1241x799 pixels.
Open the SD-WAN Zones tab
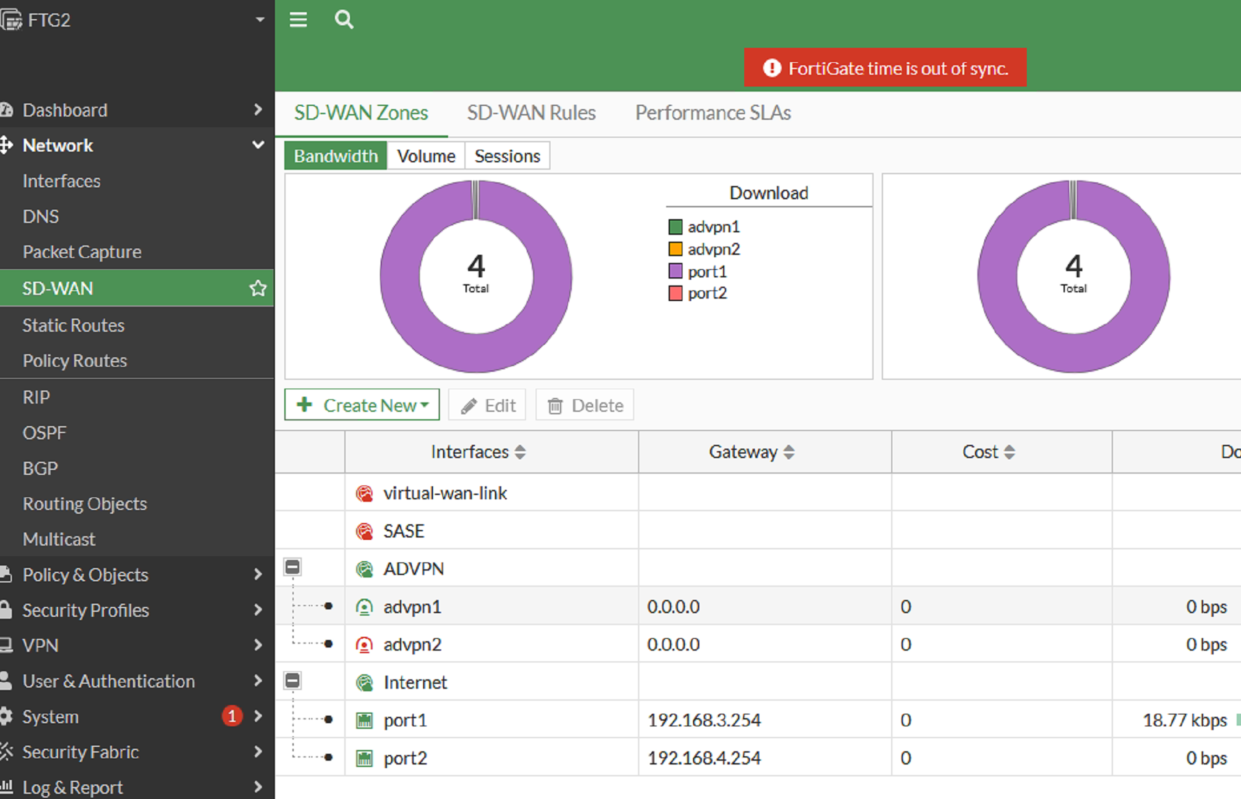click(361, 113)
